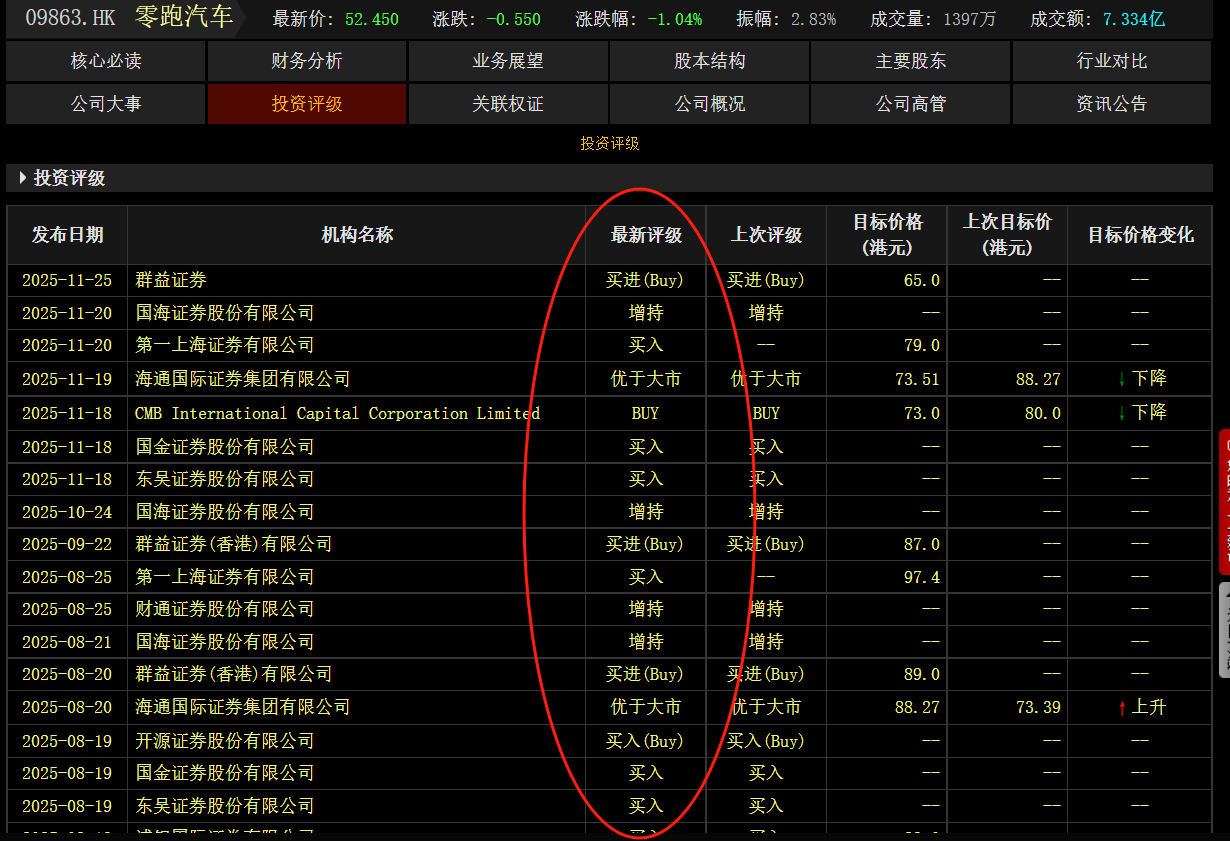
Task: Click the amplitude value 2.83%
Action: point(813,19)
